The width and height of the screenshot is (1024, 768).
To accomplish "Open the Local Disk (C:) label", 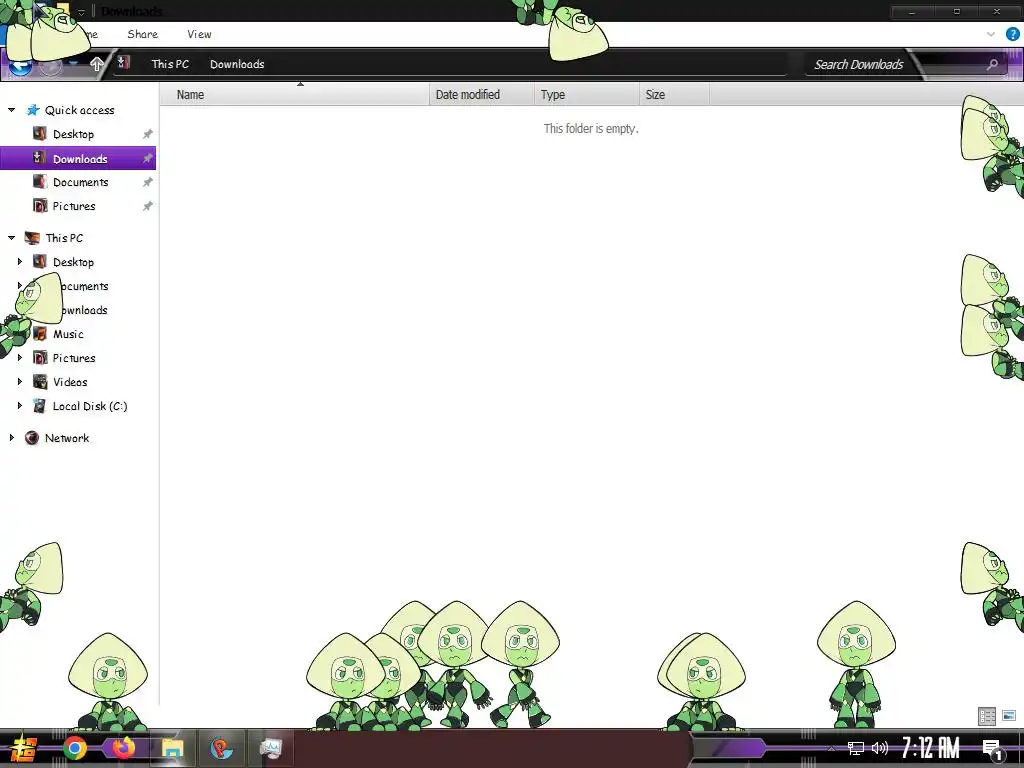I will [x=89, y=406].
